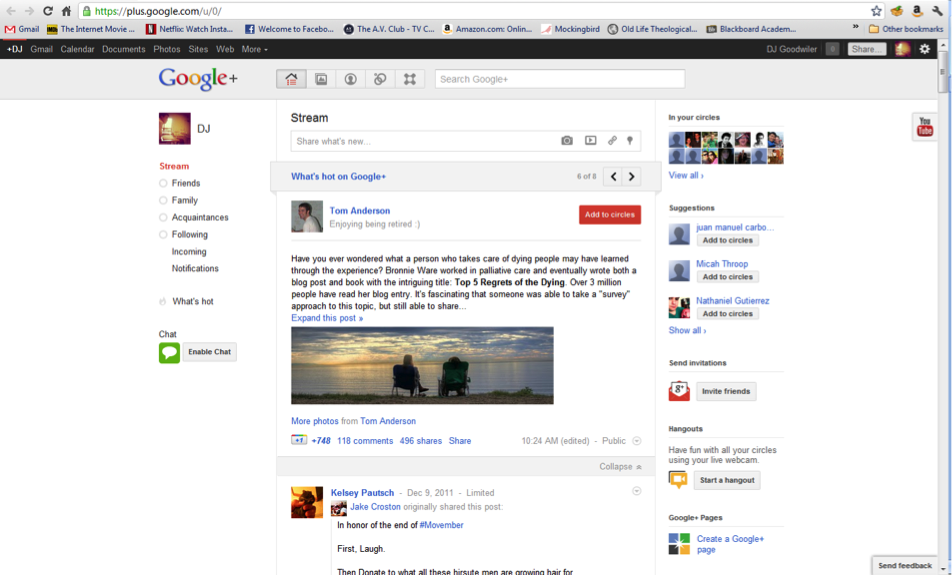Click the Share button in top bar
Image resolution: width=952 pixels, height=575 pixels.
tap(866, 49)
